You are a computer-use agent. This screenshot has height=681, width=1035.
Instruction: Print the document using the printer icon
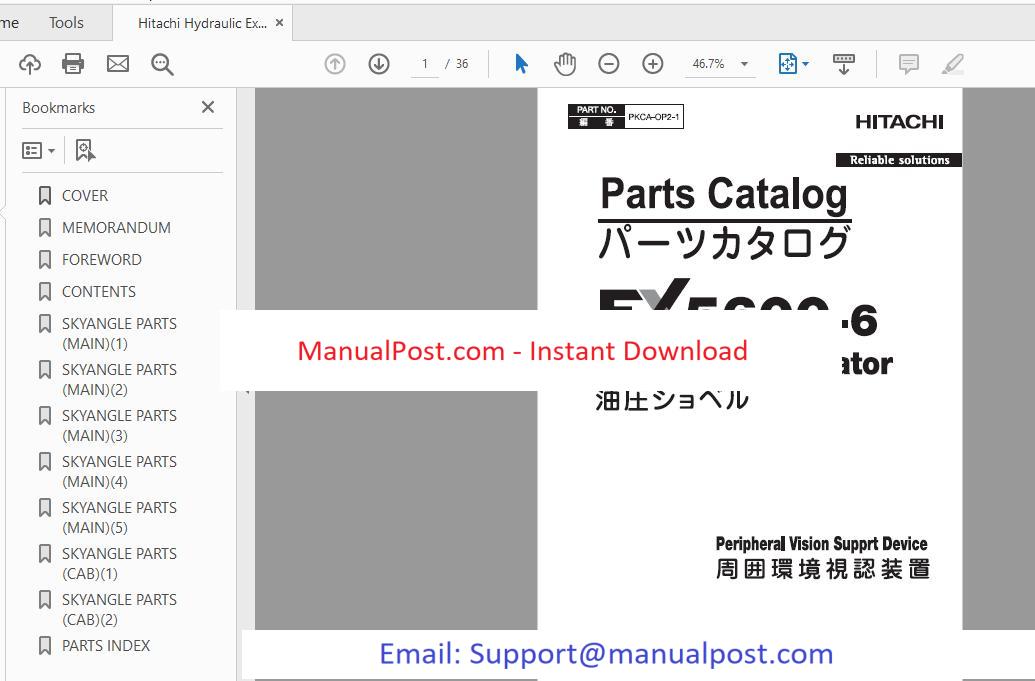tap(73, 64)
